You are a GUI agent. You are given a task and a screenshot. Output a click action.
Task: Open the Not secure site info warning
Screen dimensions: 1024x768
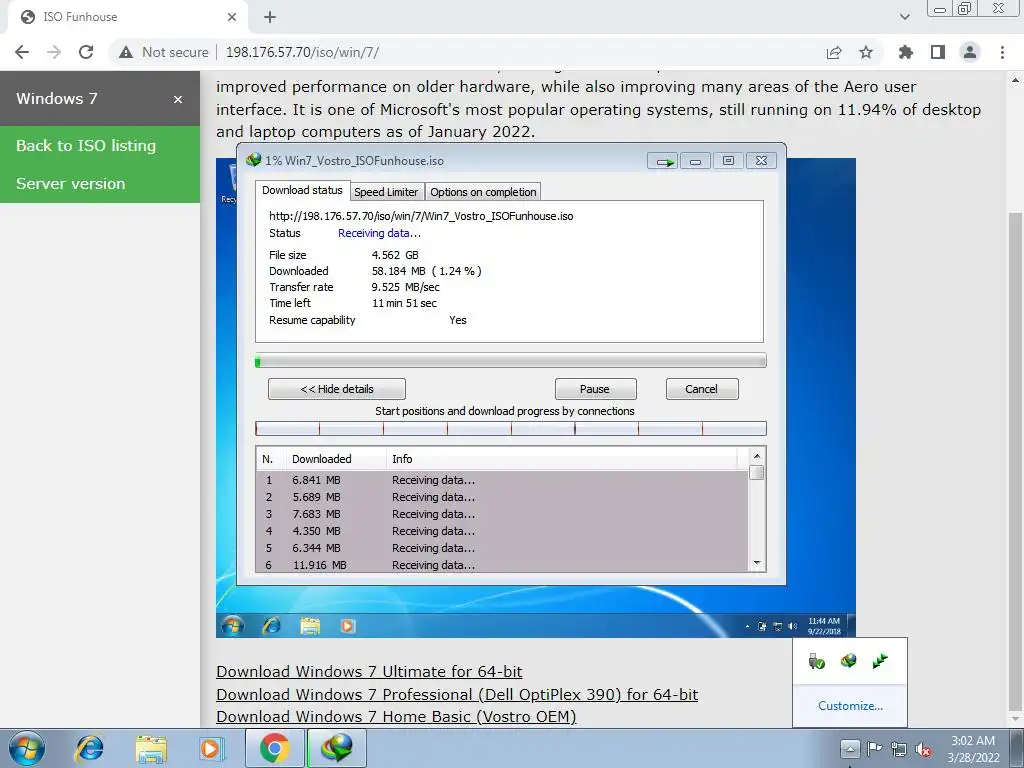point(164,52)
